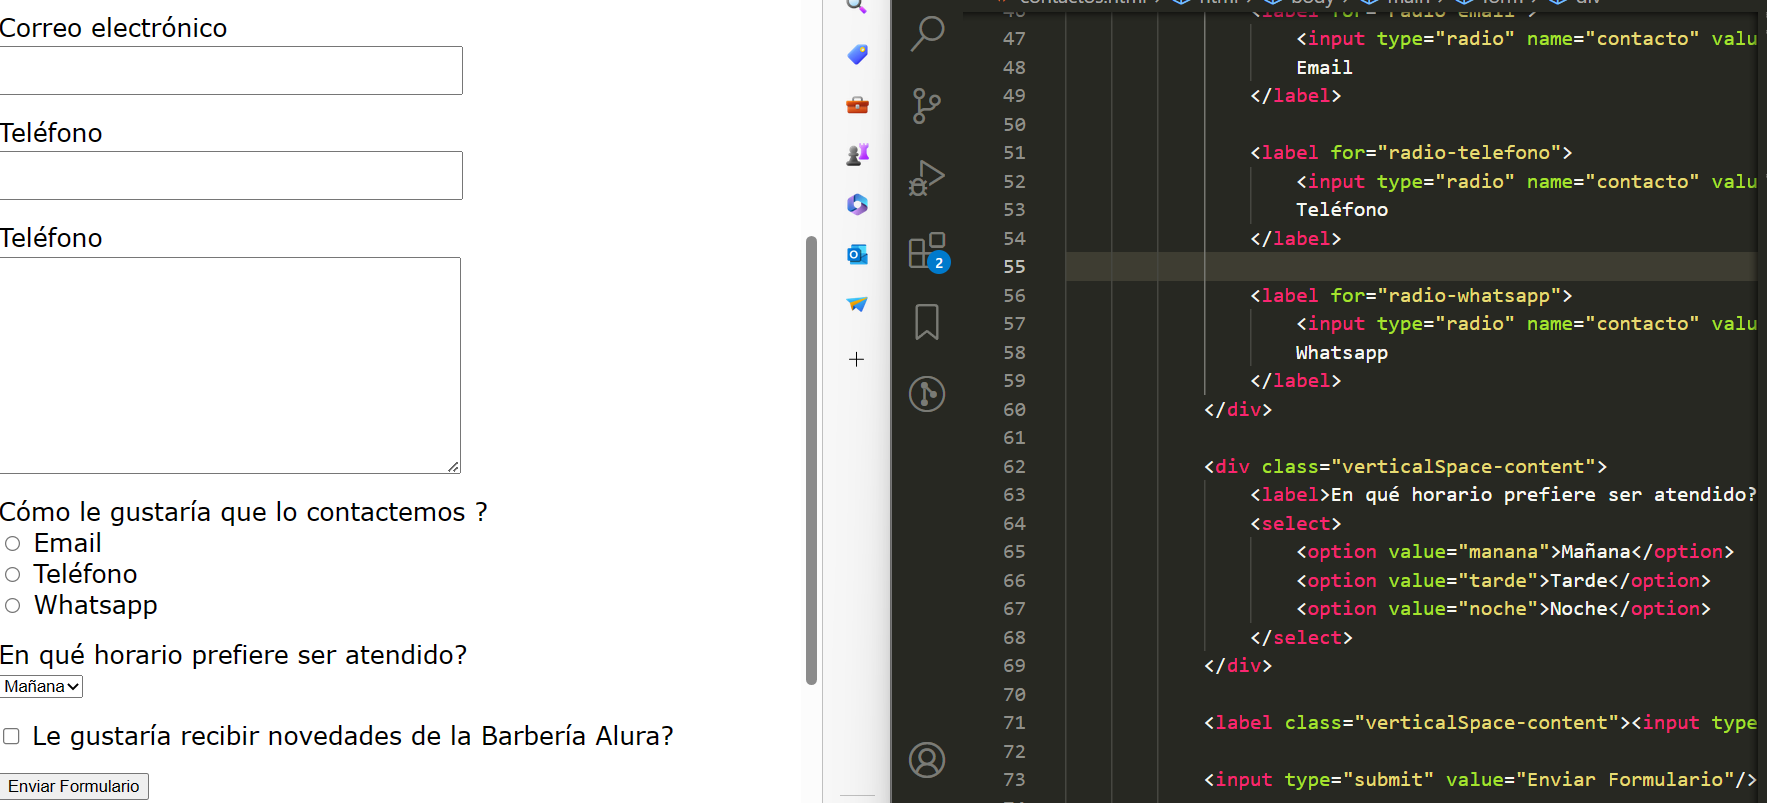Click the label for="radio-telefono" tag on line 51
Screen dimensions: 1767x803
pyautogui.click(x=1411, y=153)
